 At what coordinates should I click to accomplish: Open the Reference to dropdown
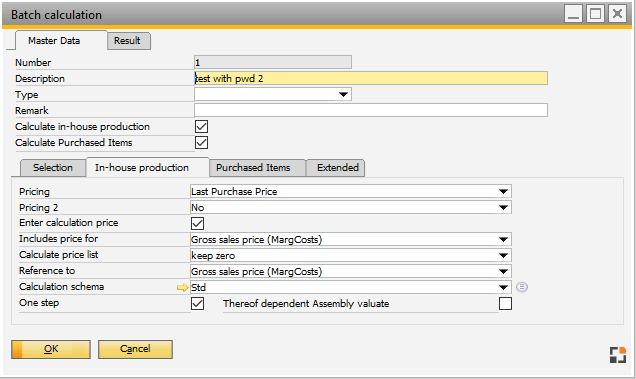pos(503,271)
